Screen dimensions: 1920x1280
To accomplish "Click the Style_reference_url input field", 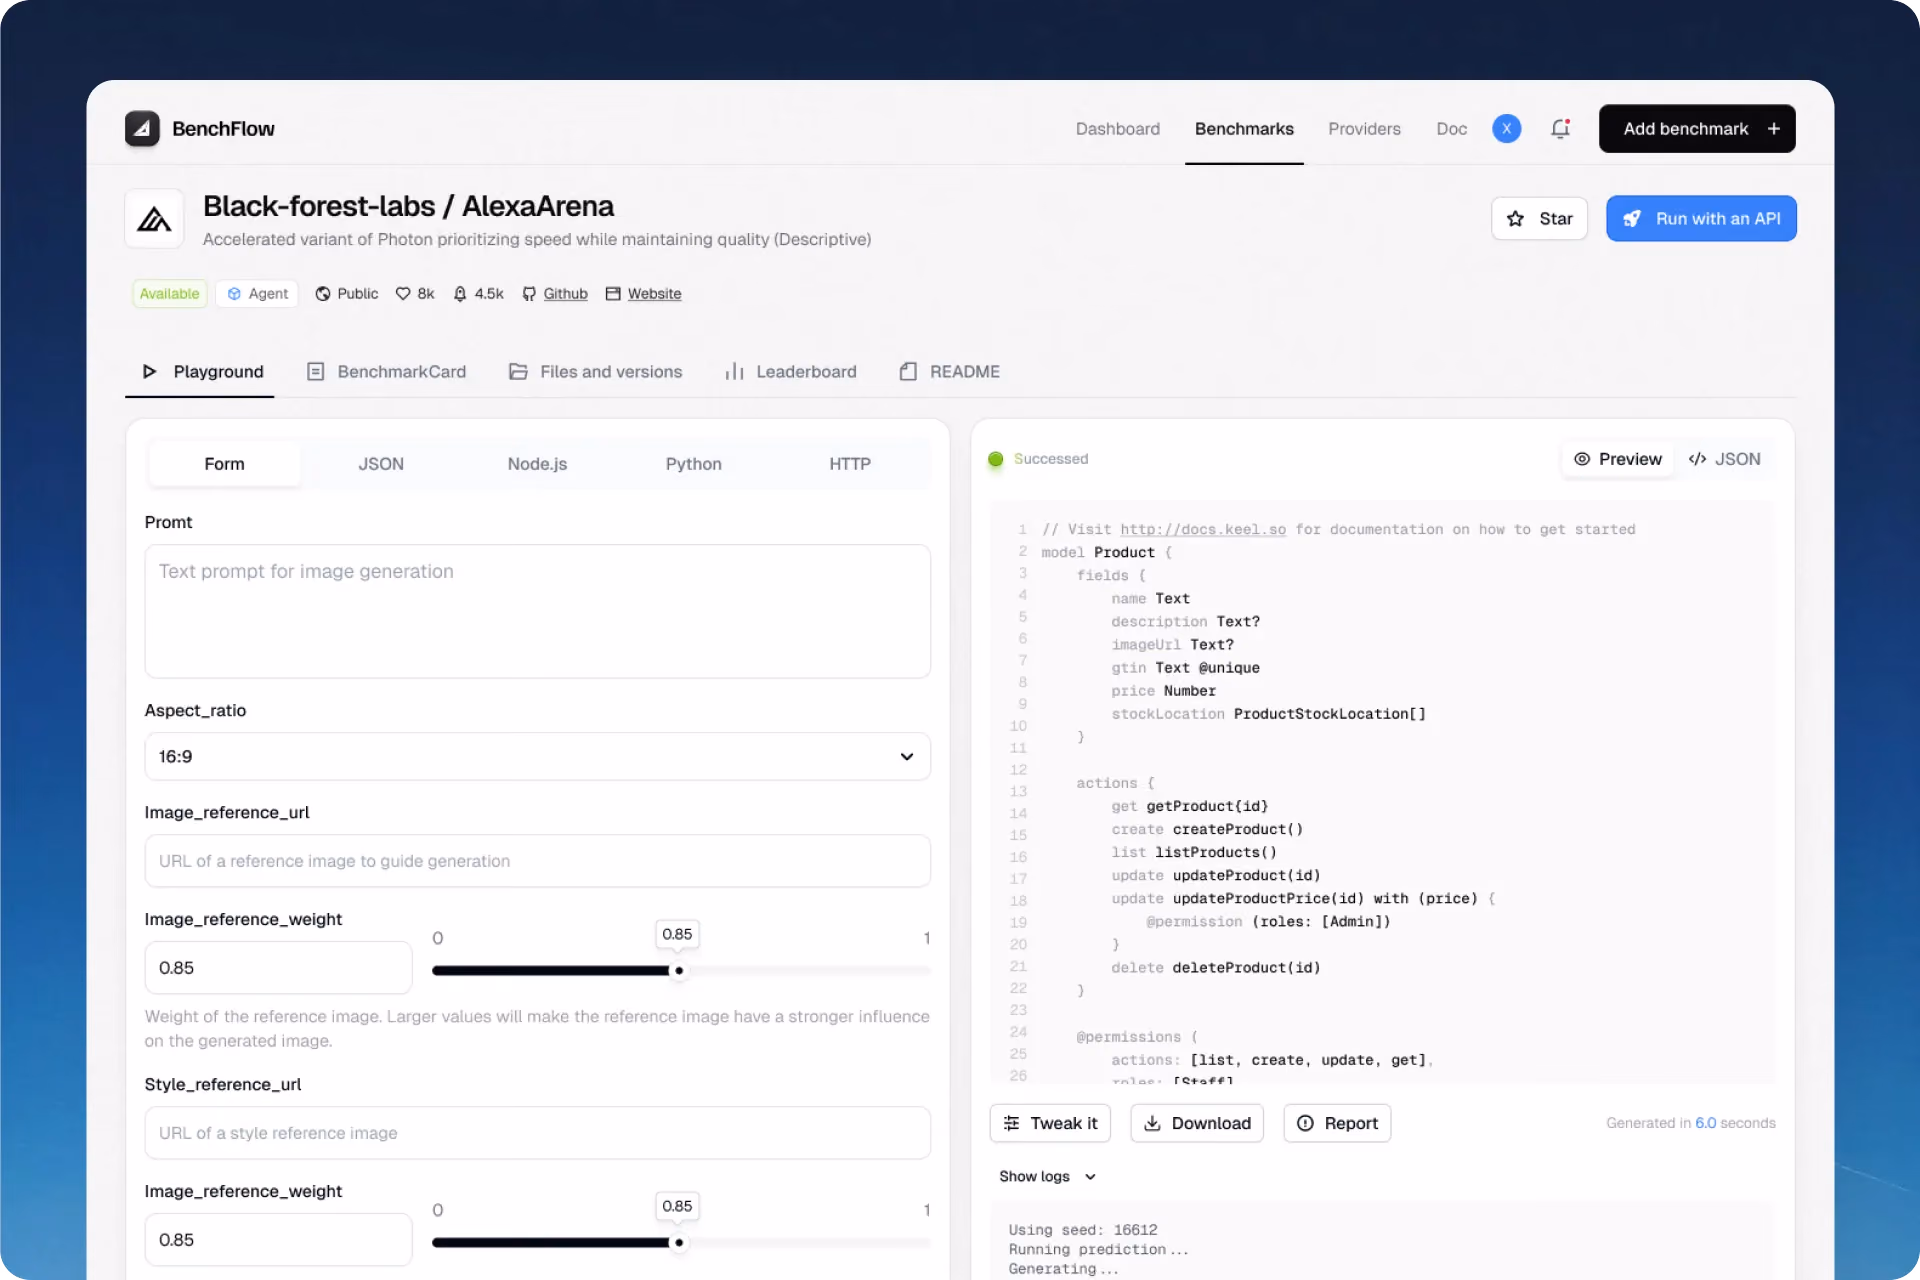I will point(537,1133).
